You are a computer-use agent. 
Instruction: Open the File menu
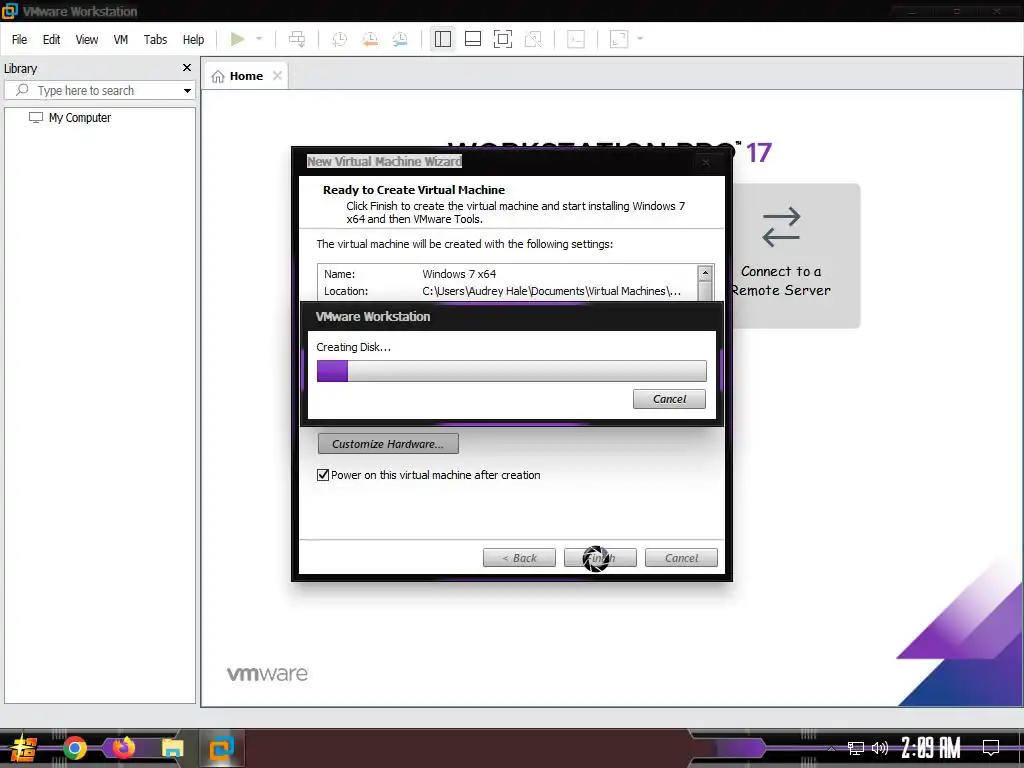pyautogui.click(x=20, y=40)
